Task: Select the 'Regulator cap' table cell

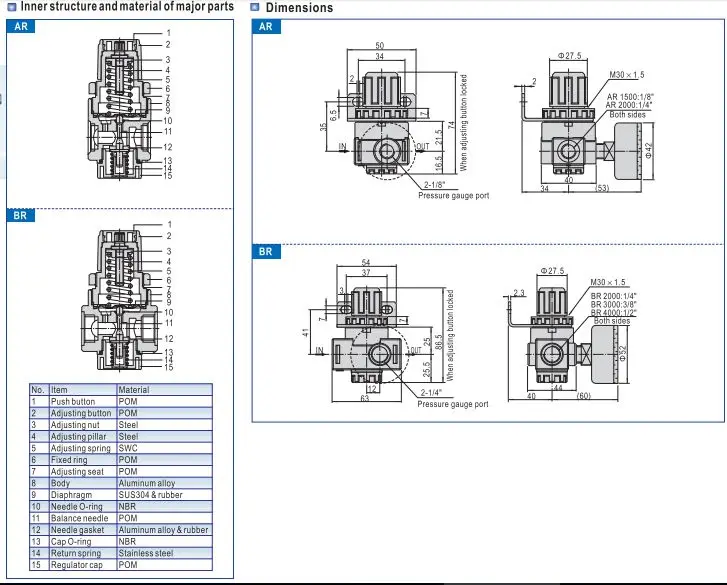Action: point(83,565)
